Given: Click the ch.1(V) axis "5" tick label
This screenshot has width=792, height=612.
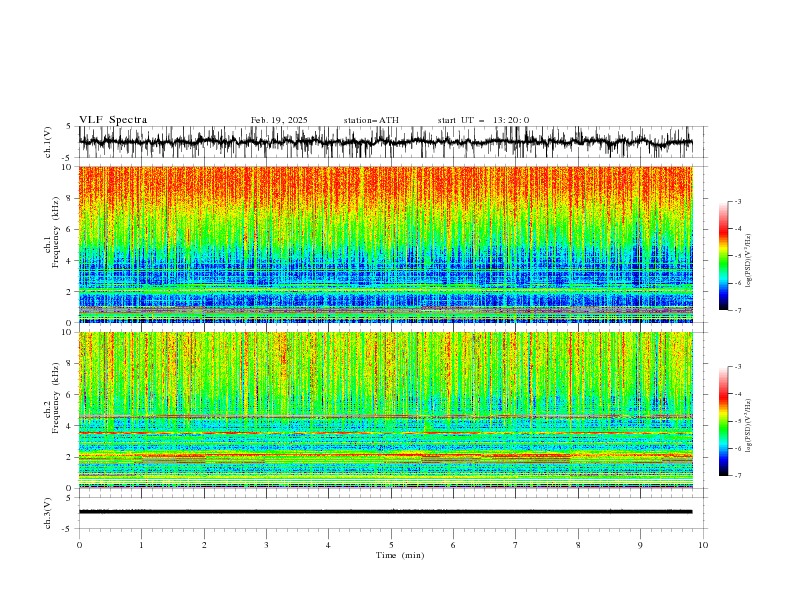Looking at the screenshot, I should [68, 127].
